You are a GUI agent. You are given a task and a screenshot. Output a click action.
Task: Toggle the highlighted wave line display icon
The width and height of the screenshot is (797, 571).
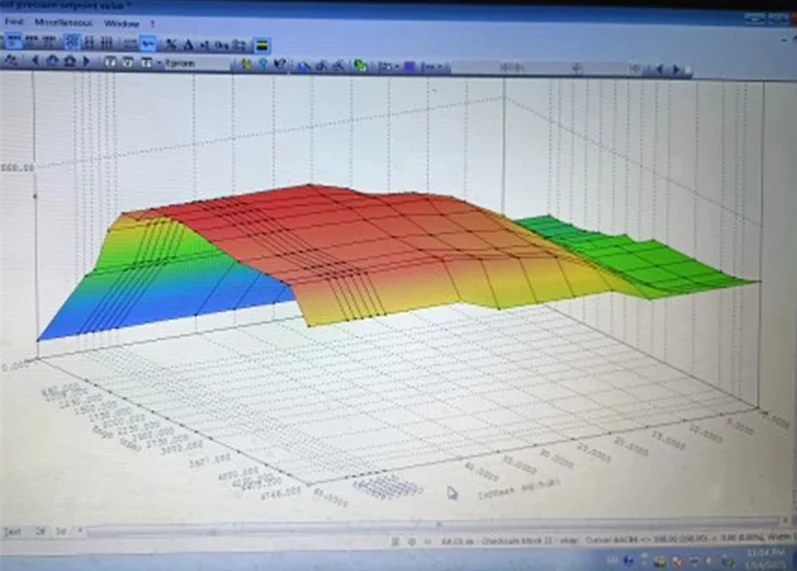coord(148,44)
